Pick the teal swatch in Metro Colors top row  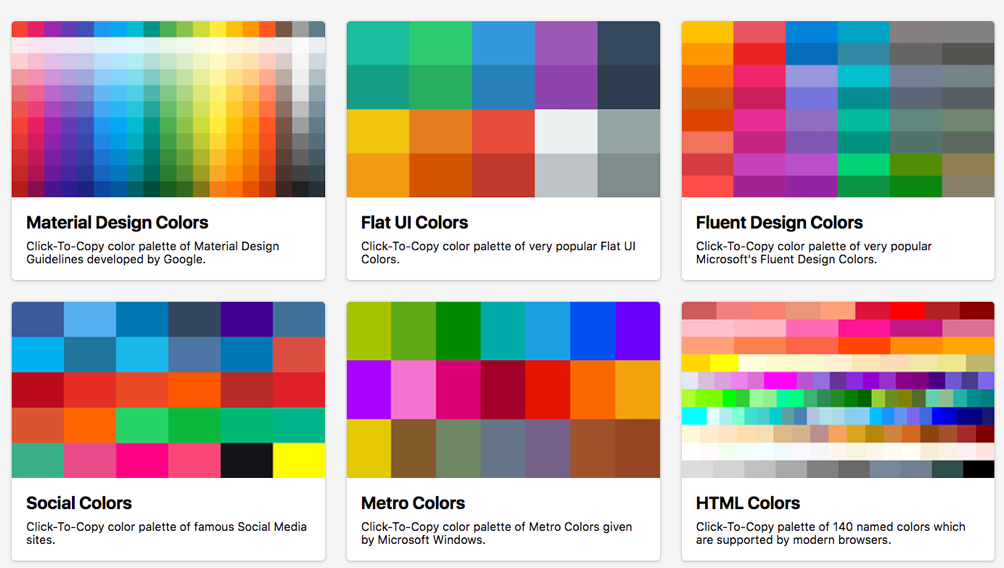(x=503, y=330)
